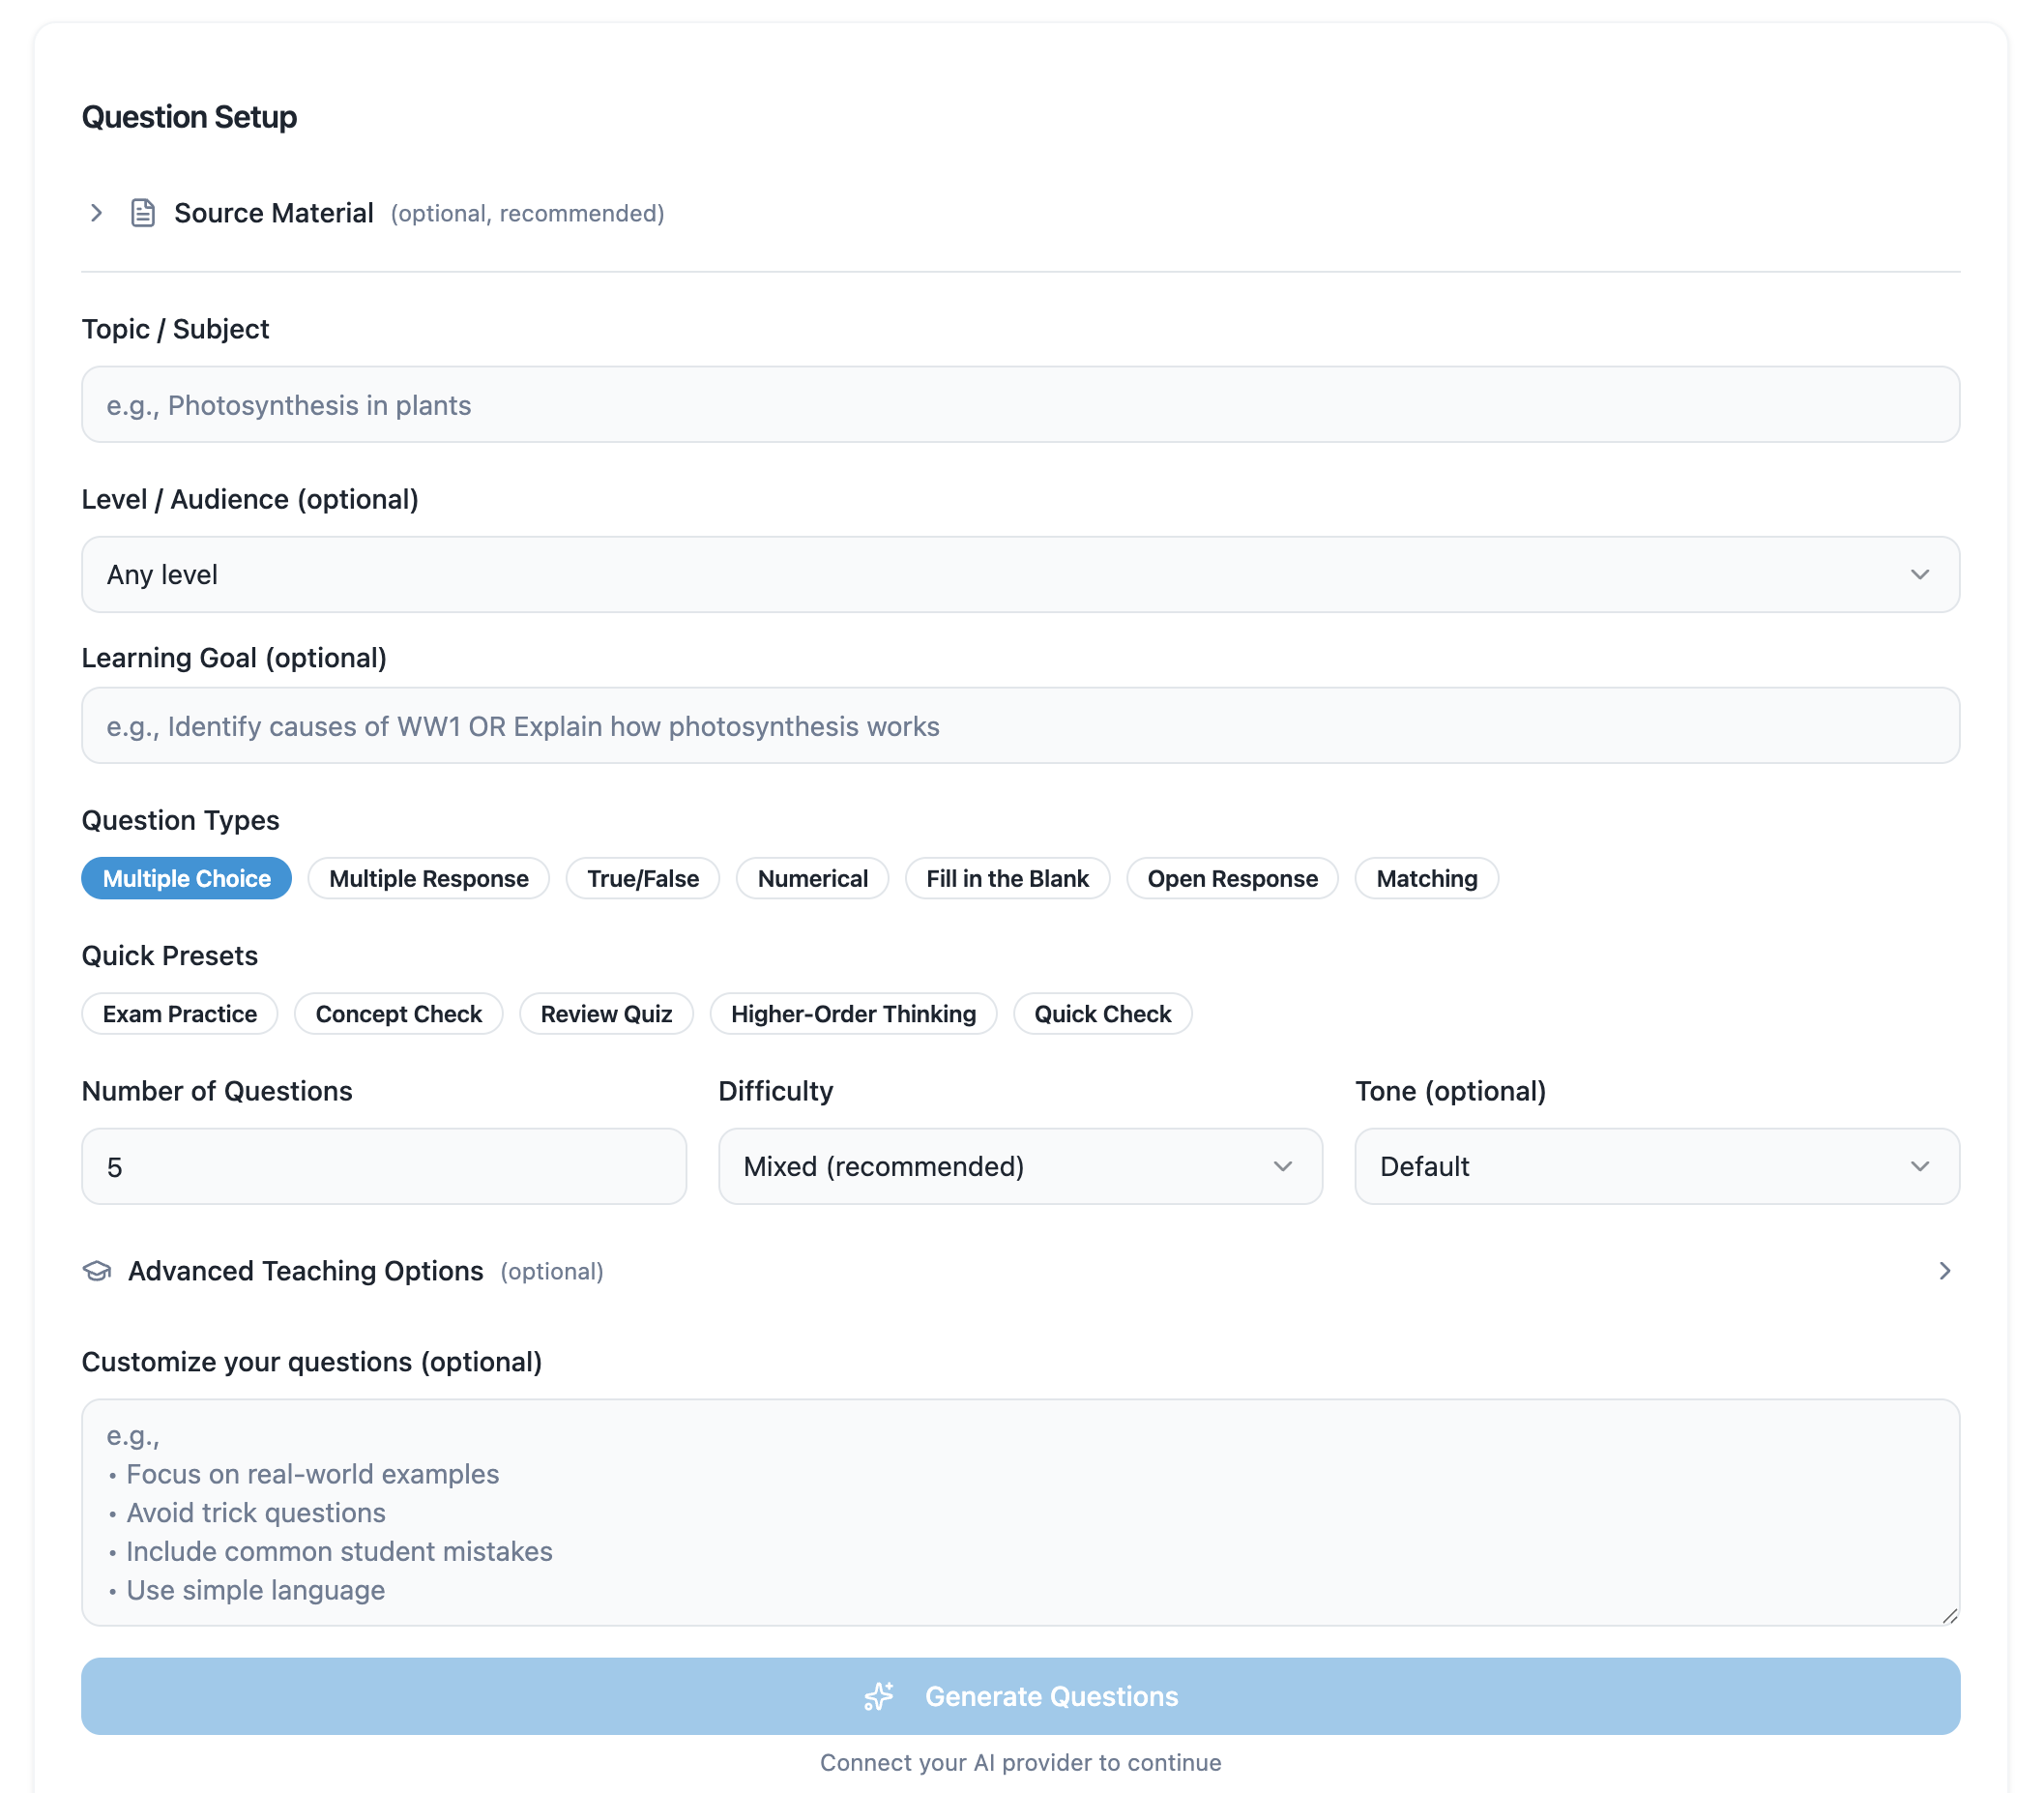Click the graduation cap icon
2044x1793 pixels.
click(97, 1271)
